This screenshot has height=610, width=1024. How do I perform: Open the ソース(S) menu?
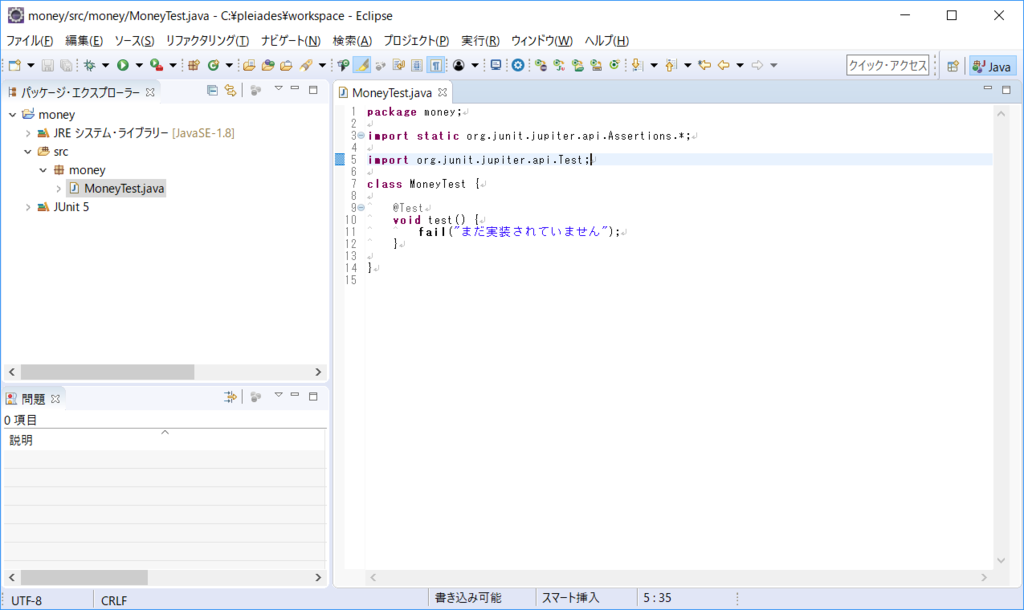pyautogui.click(x=134, y=40)
